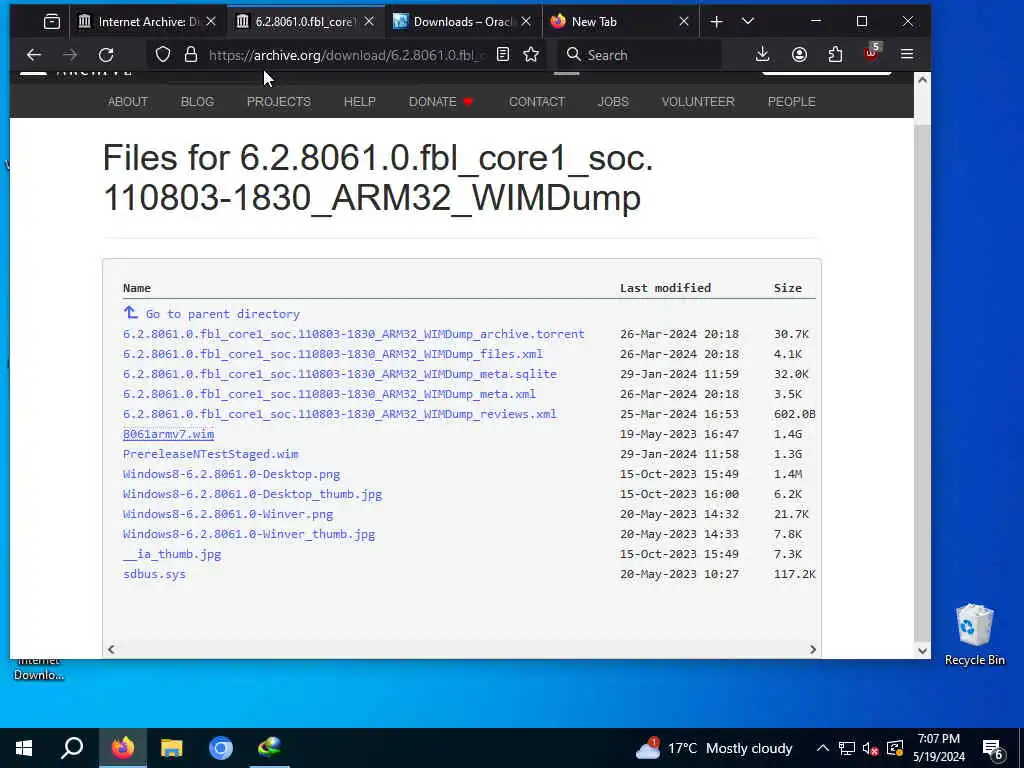The image size is (1024, 768).
Task: Open the WIMDump_files.xml link
Action: 332,354
